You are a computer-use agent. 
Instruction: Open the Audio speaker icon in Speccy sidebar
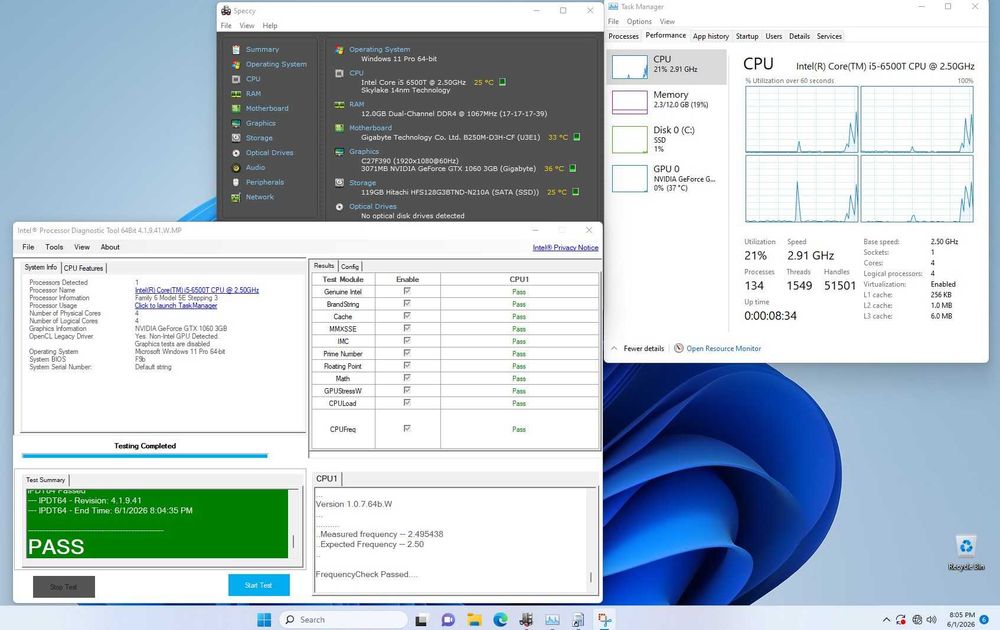[236, 168]
